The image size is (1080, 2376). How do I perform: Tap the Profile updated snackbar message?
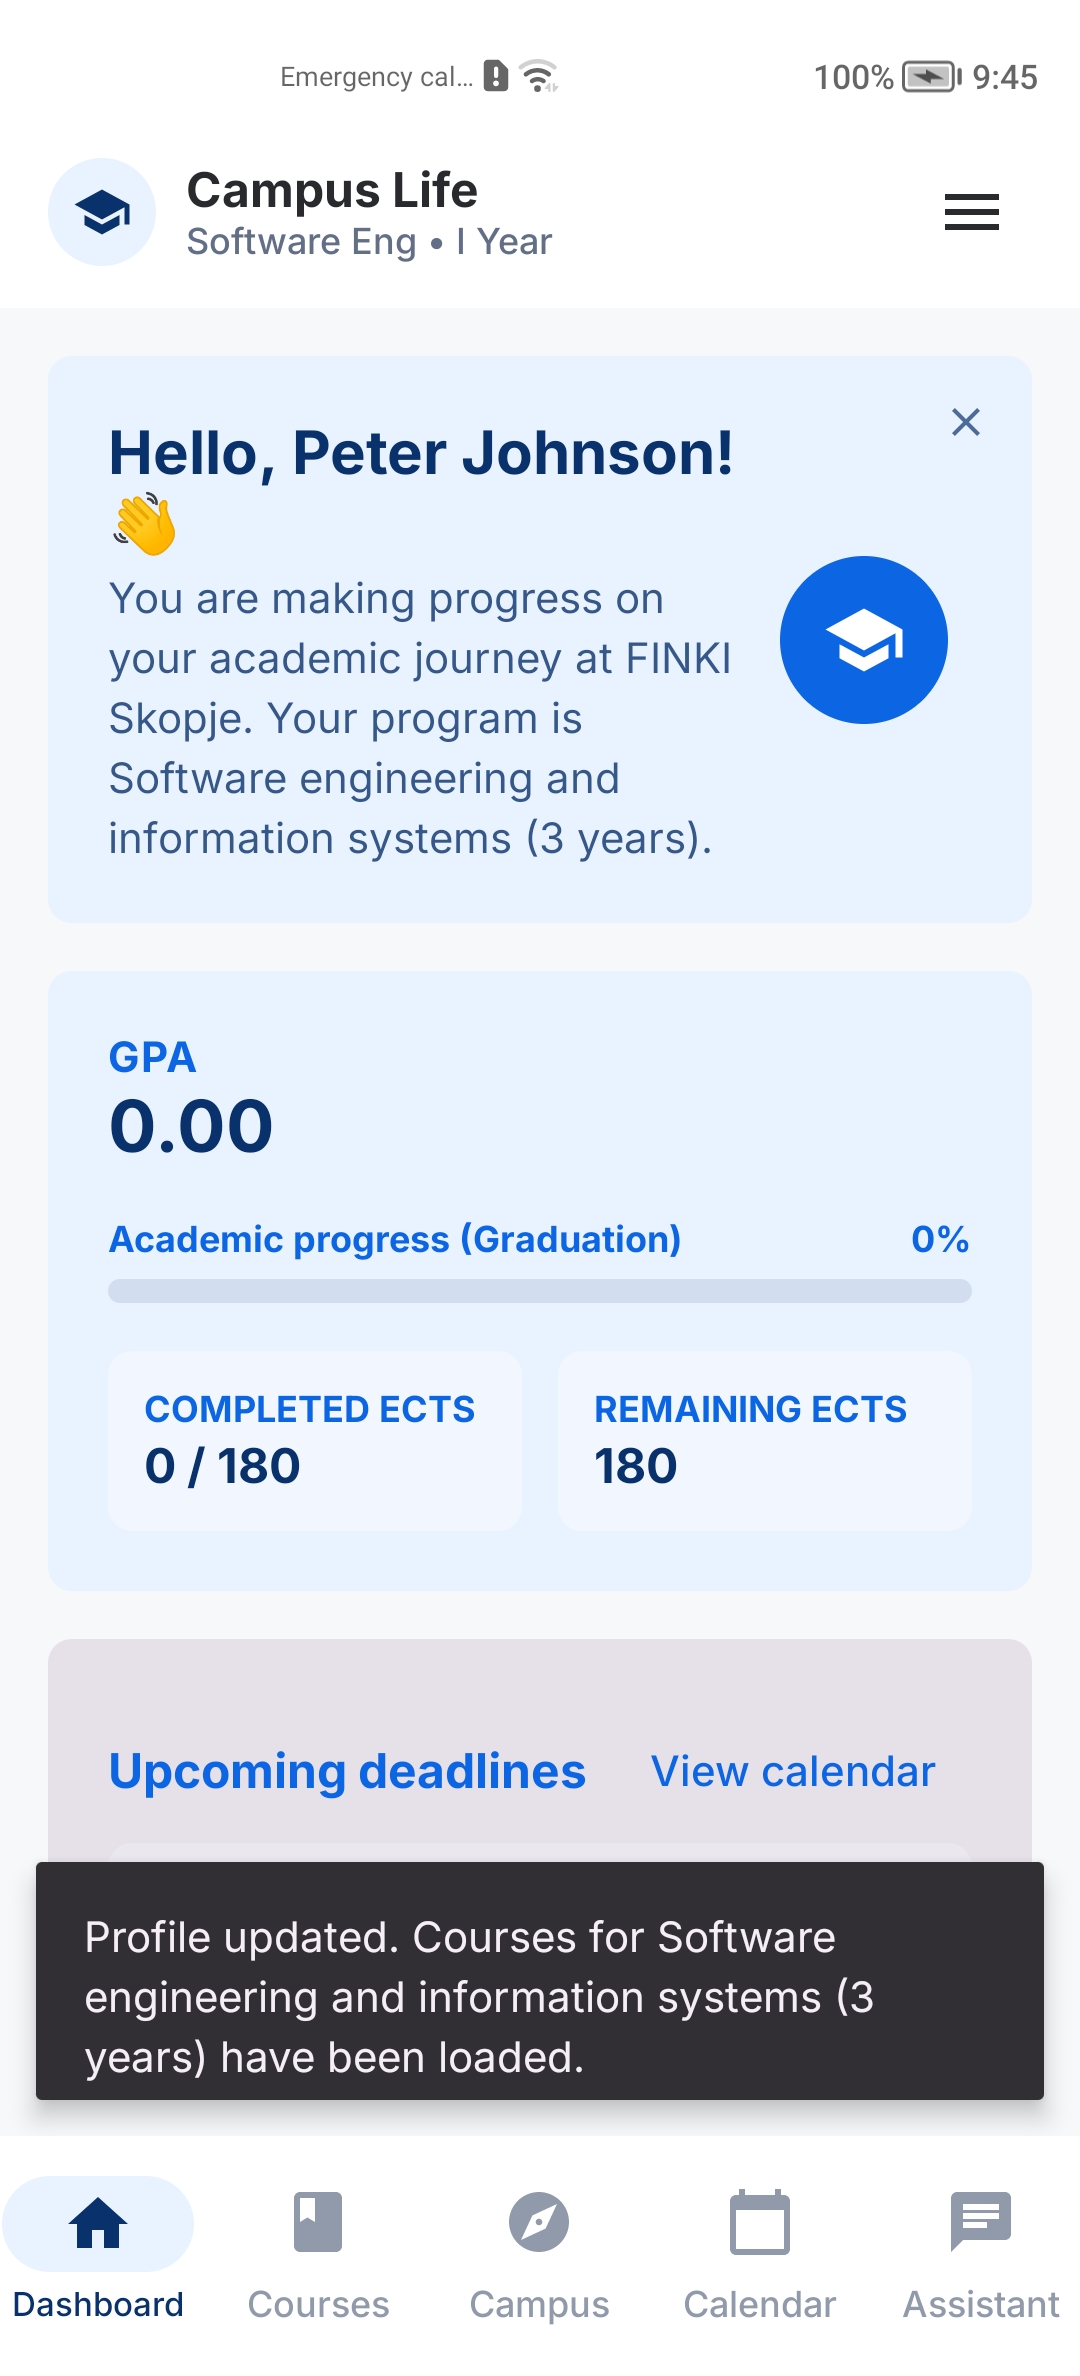click(539, 1980)
